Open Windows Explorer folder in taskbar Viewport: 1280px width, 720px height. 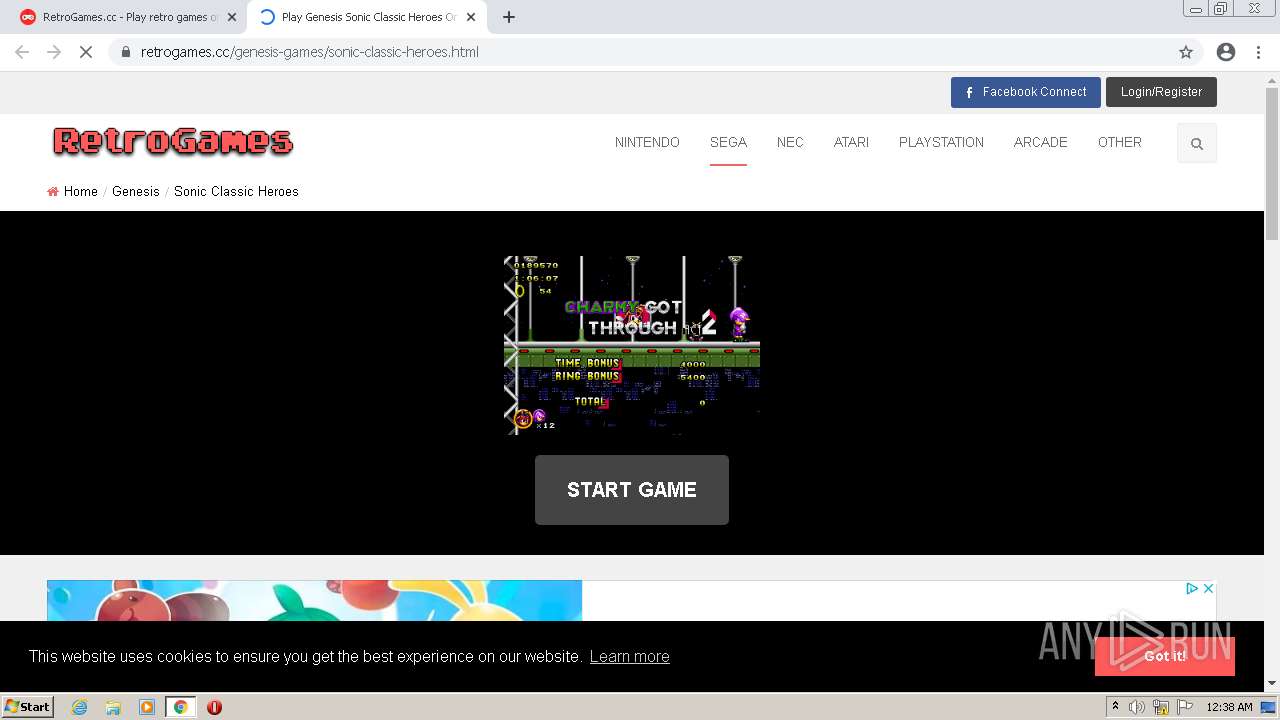coord(113,707)
